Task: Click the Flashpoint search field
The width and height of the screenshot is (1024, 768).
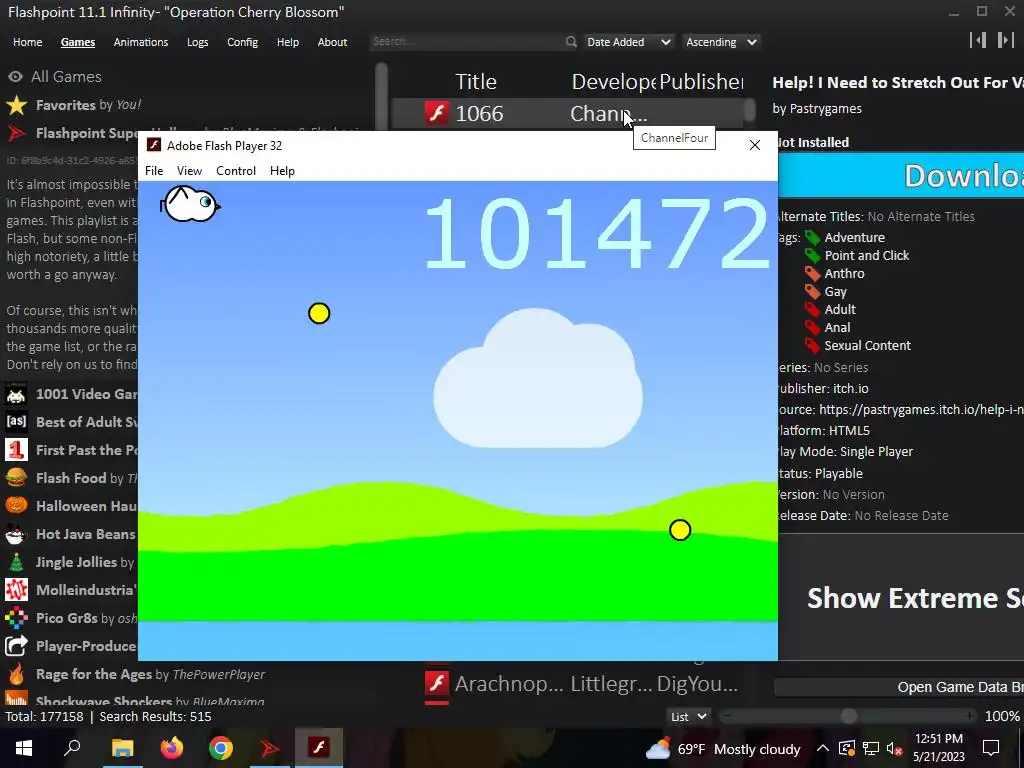Action: pyautogui.click(x=466, y=41)
